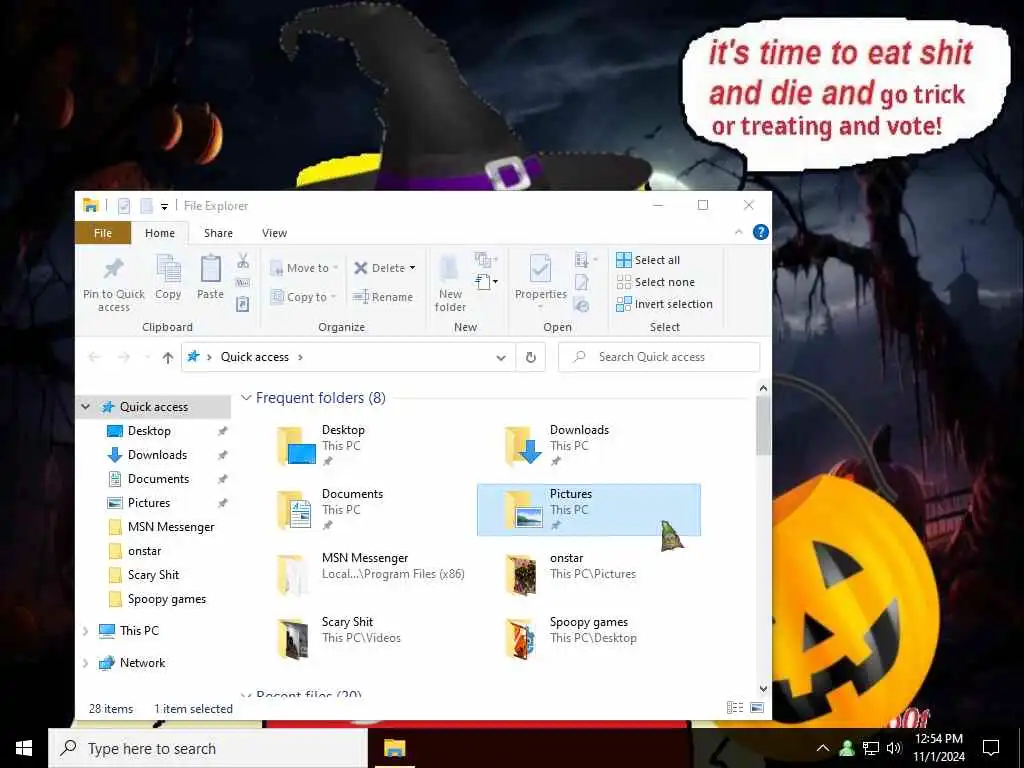Click the vertical scrollbar thumb
This screenshot has width=1024, height=768.
(763, 426)
